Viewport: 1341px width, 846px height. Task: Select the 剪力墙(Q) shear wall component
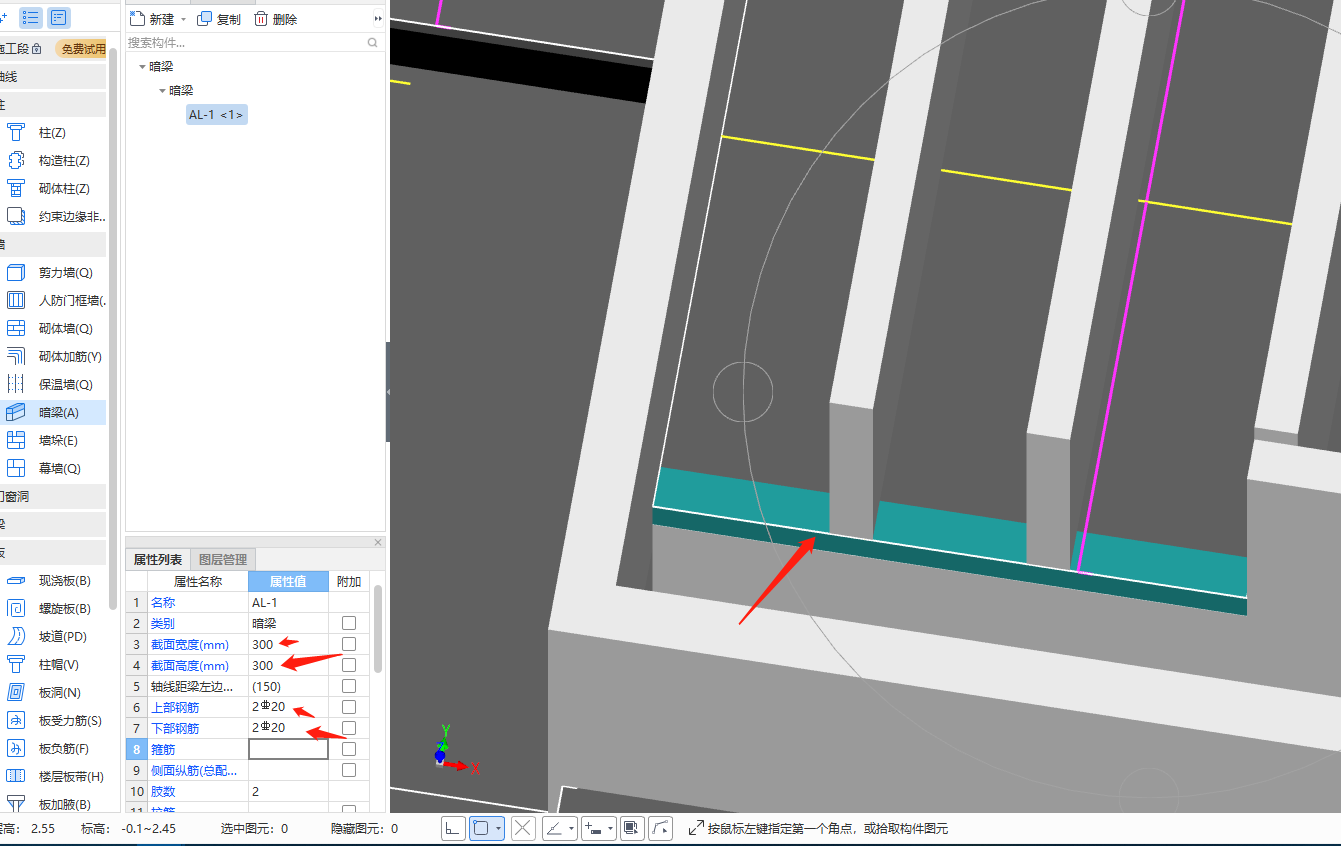click(x=52, y=272)
